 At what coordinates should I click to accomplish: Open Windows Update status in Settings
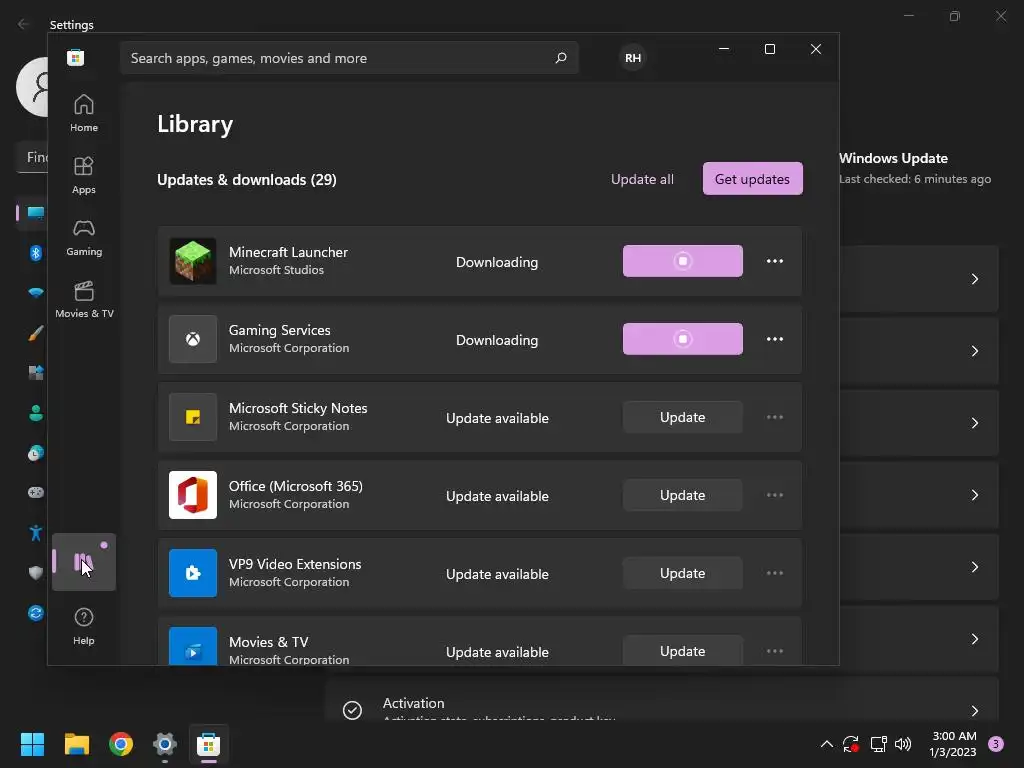pos(915,168)
